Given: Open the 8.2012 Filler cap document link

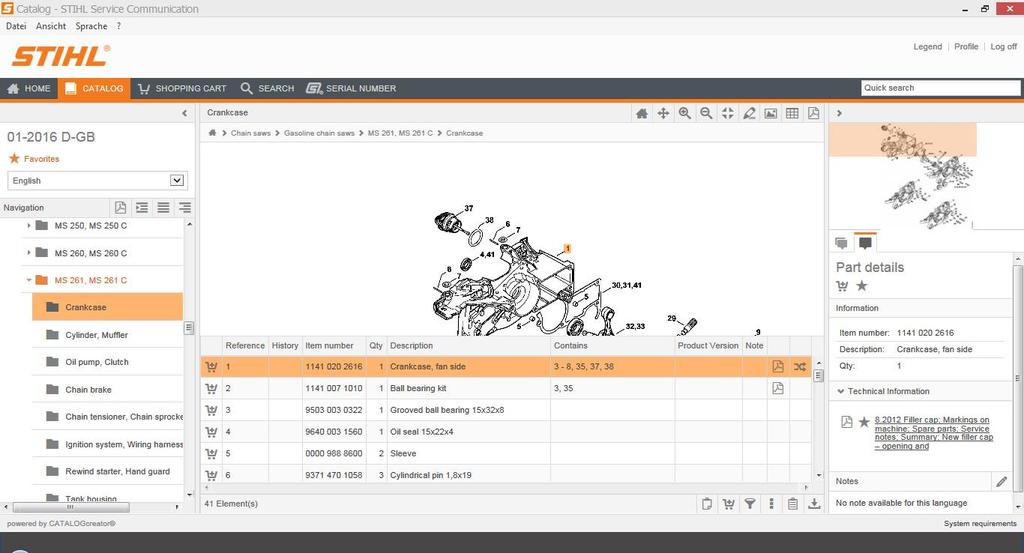Looking at the screenshot, I should pyautogui.click(x=934, y=433).
